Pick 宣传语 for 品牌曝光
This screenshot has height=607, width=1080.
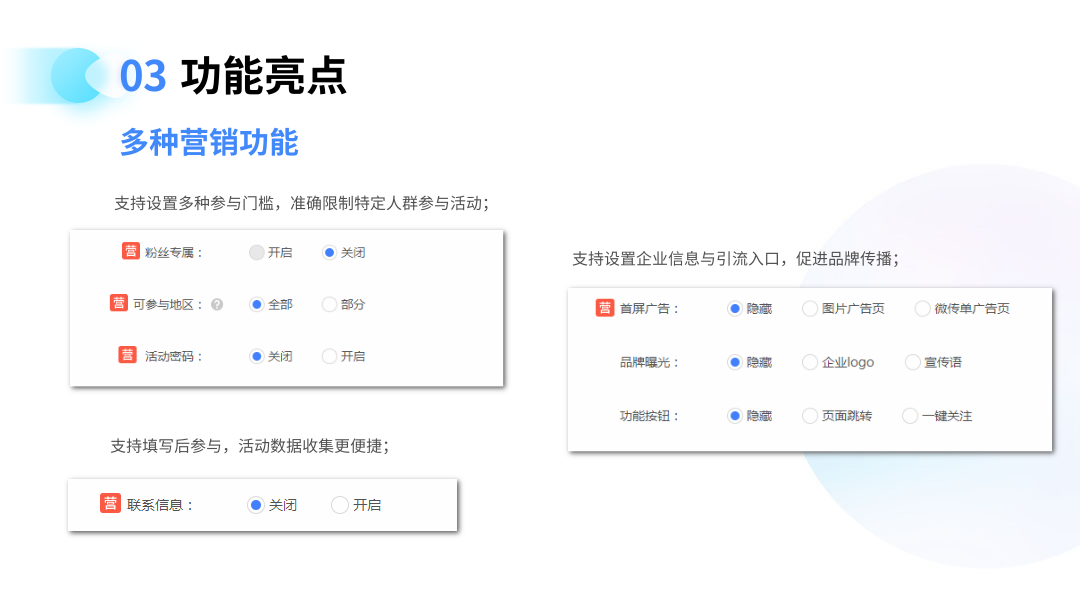pos(913,362)
